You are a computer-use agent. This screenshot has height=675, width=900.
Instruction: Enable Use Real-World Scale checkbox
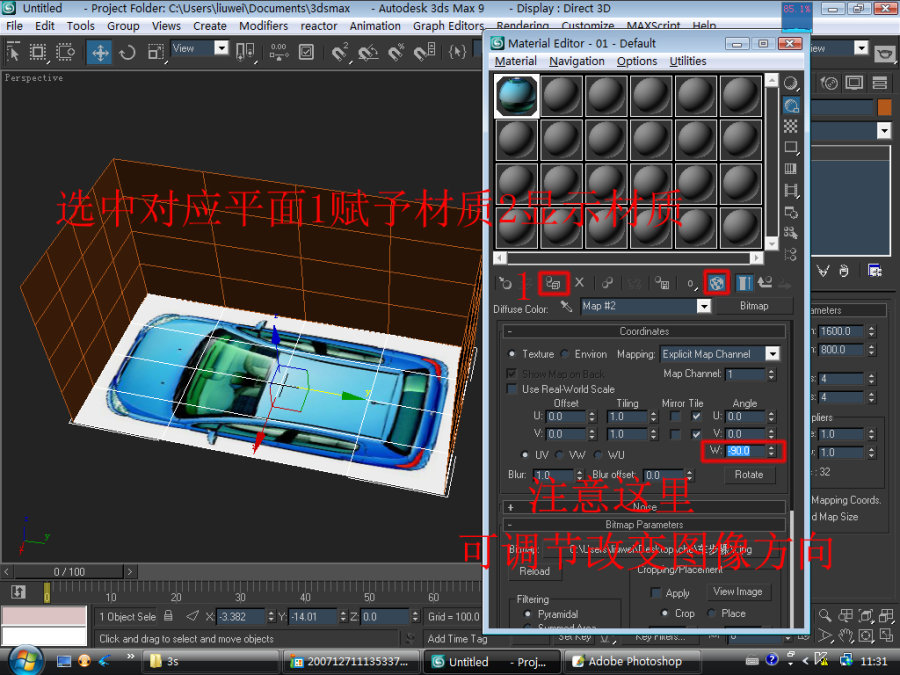(x=511, y=389)
